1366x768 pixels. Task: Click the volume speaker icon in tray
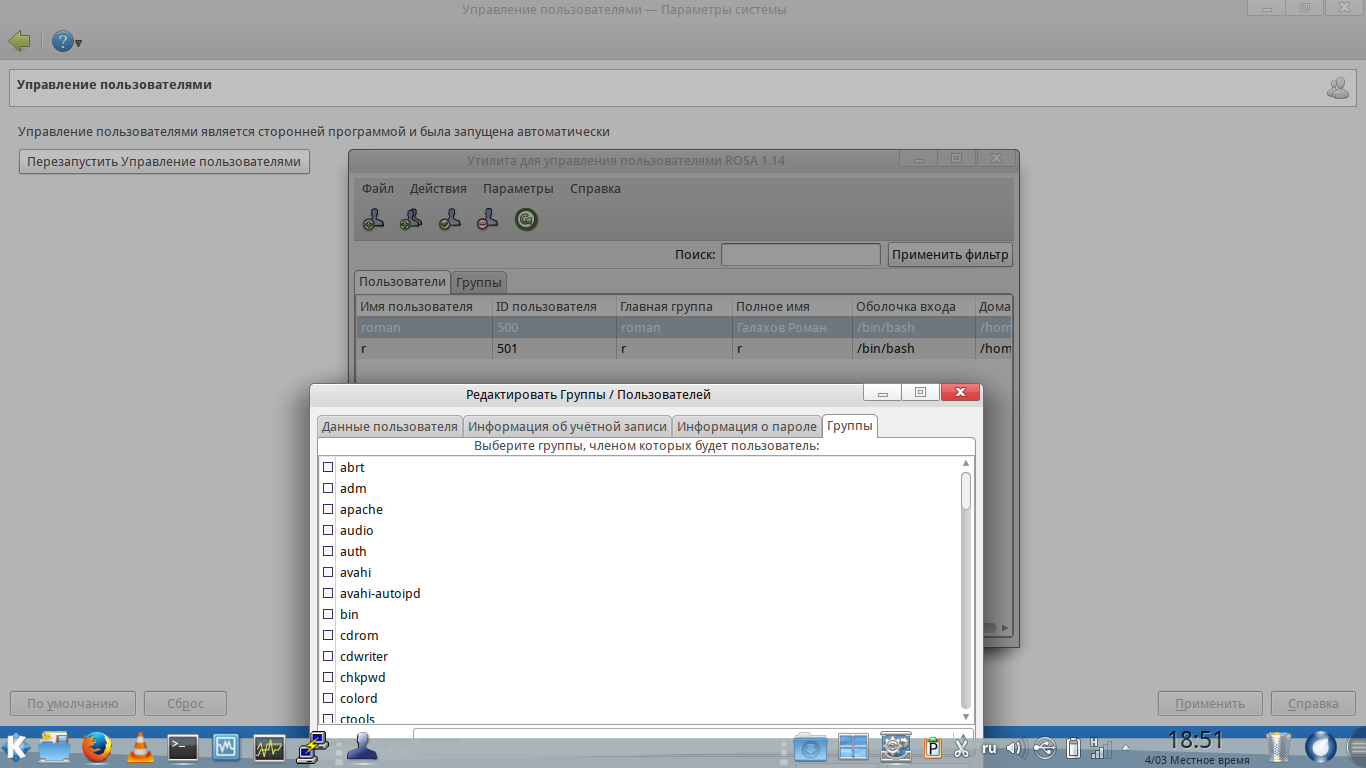point(1017,747)
